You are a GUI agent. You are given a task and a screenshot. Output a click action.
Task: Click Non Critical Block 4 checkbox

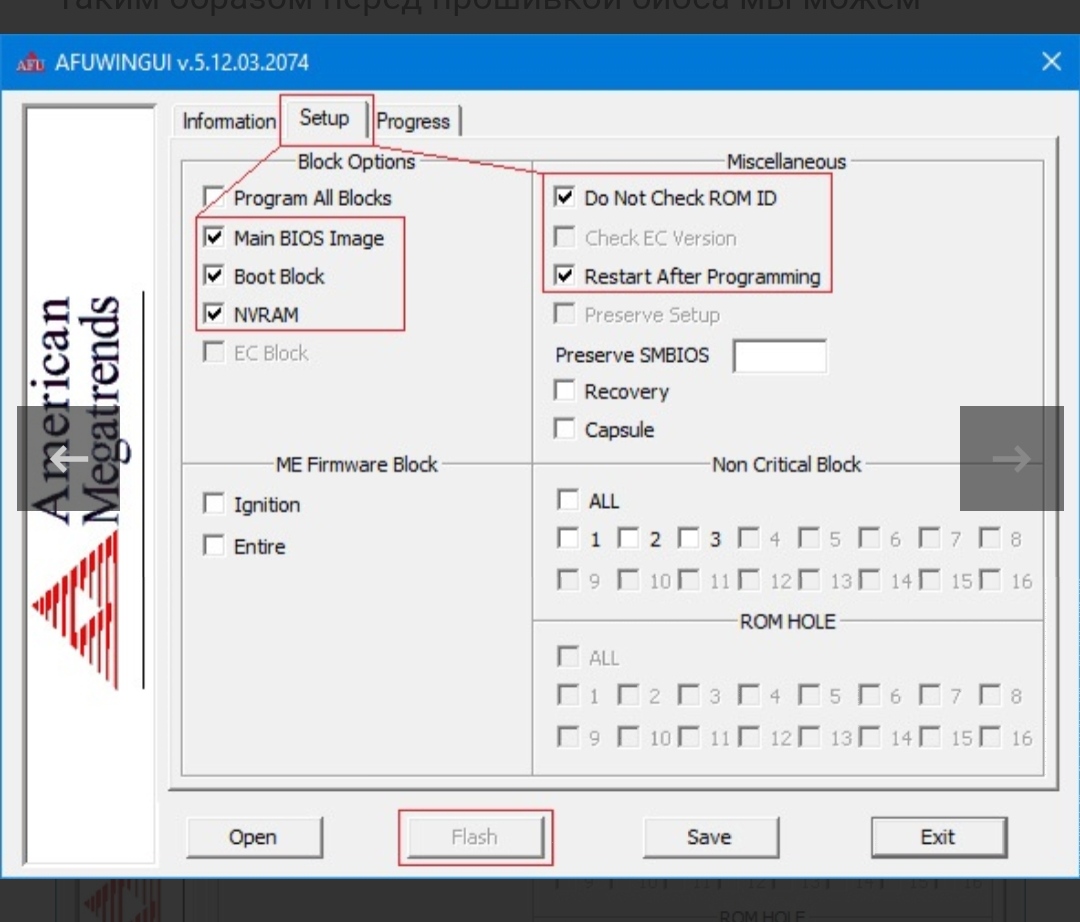[x=749, y=538]
